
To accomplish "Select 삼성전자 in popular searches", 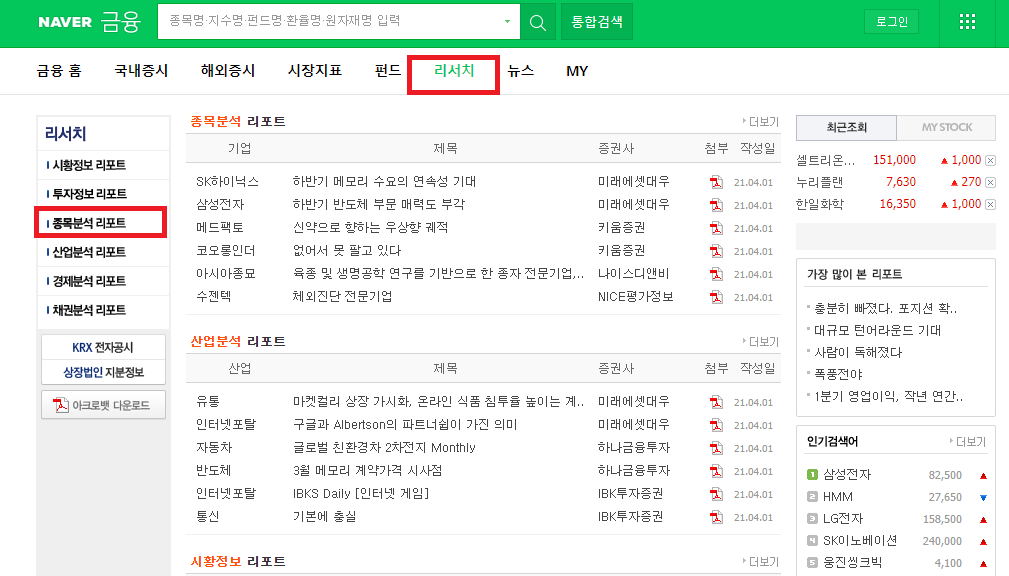I will [847, 474].
